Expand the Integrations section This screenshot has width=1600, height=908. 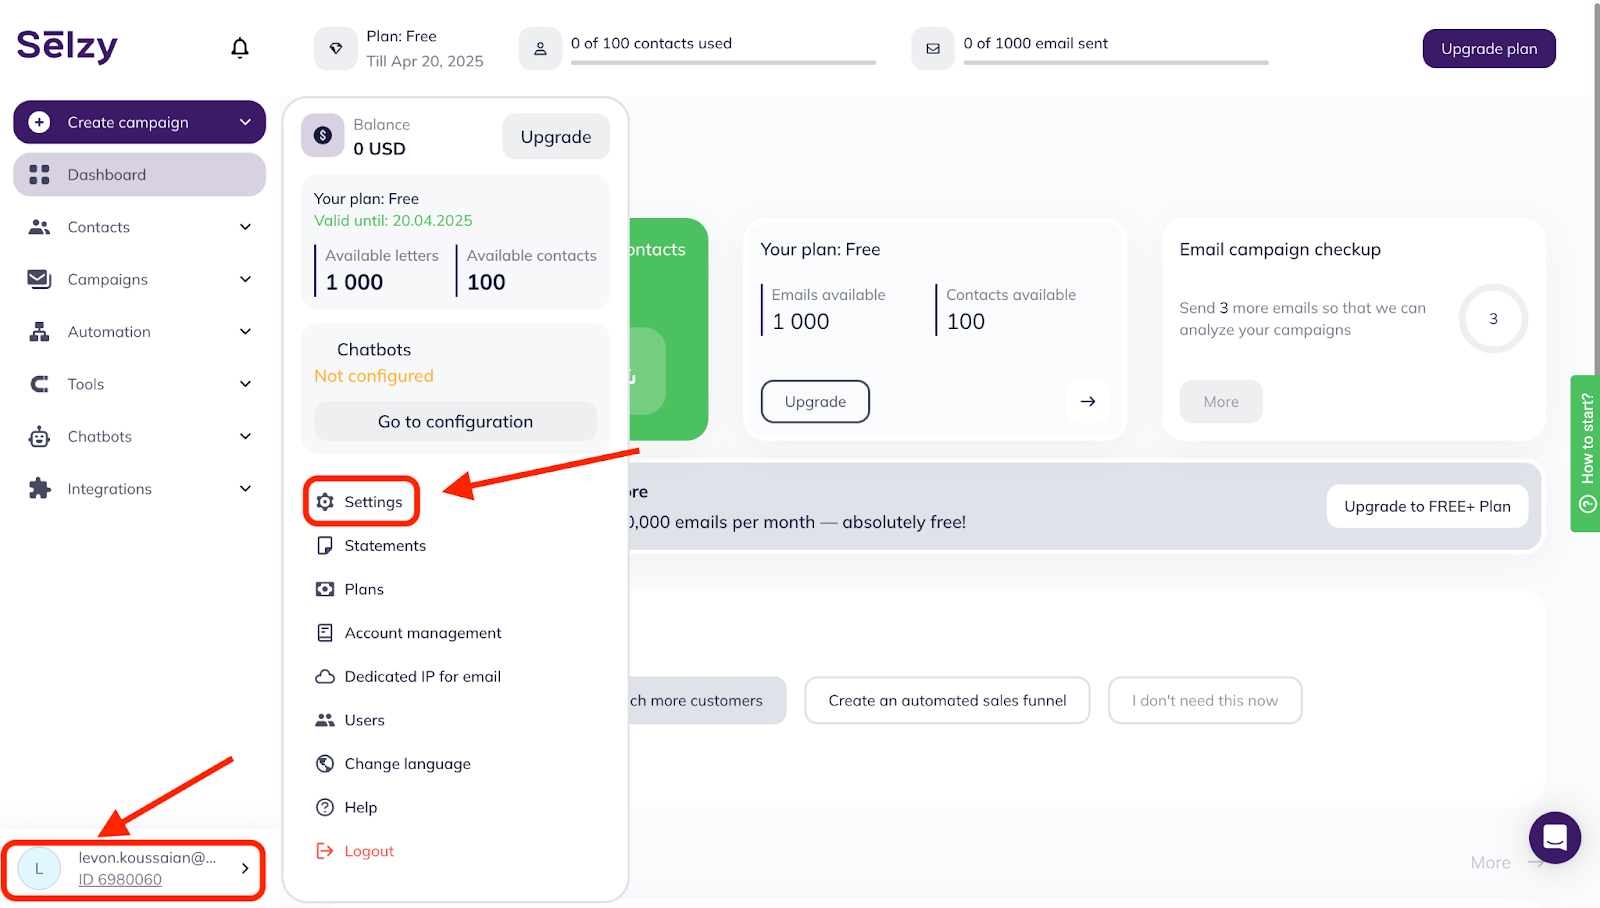pyautogui.click(x=245, y=488)
